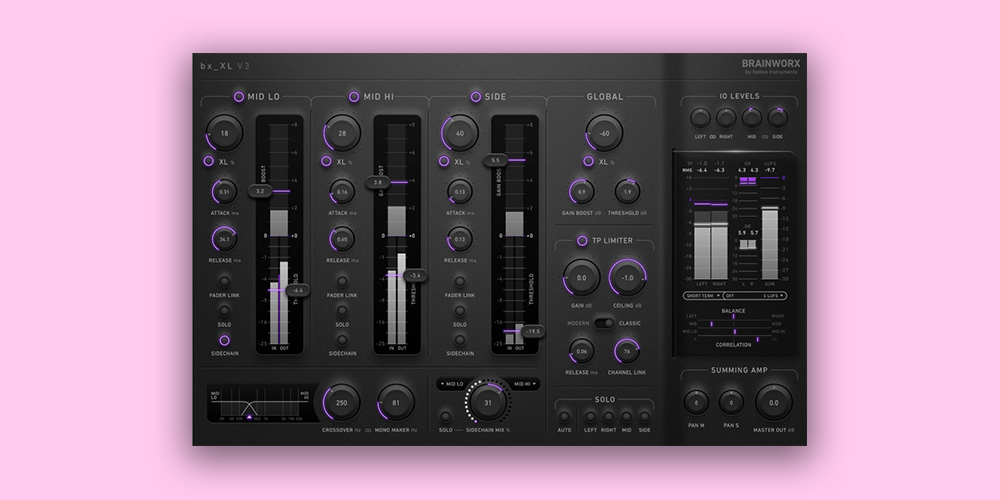Click the MID HI XL knob showing 28

tap(342, 133)
